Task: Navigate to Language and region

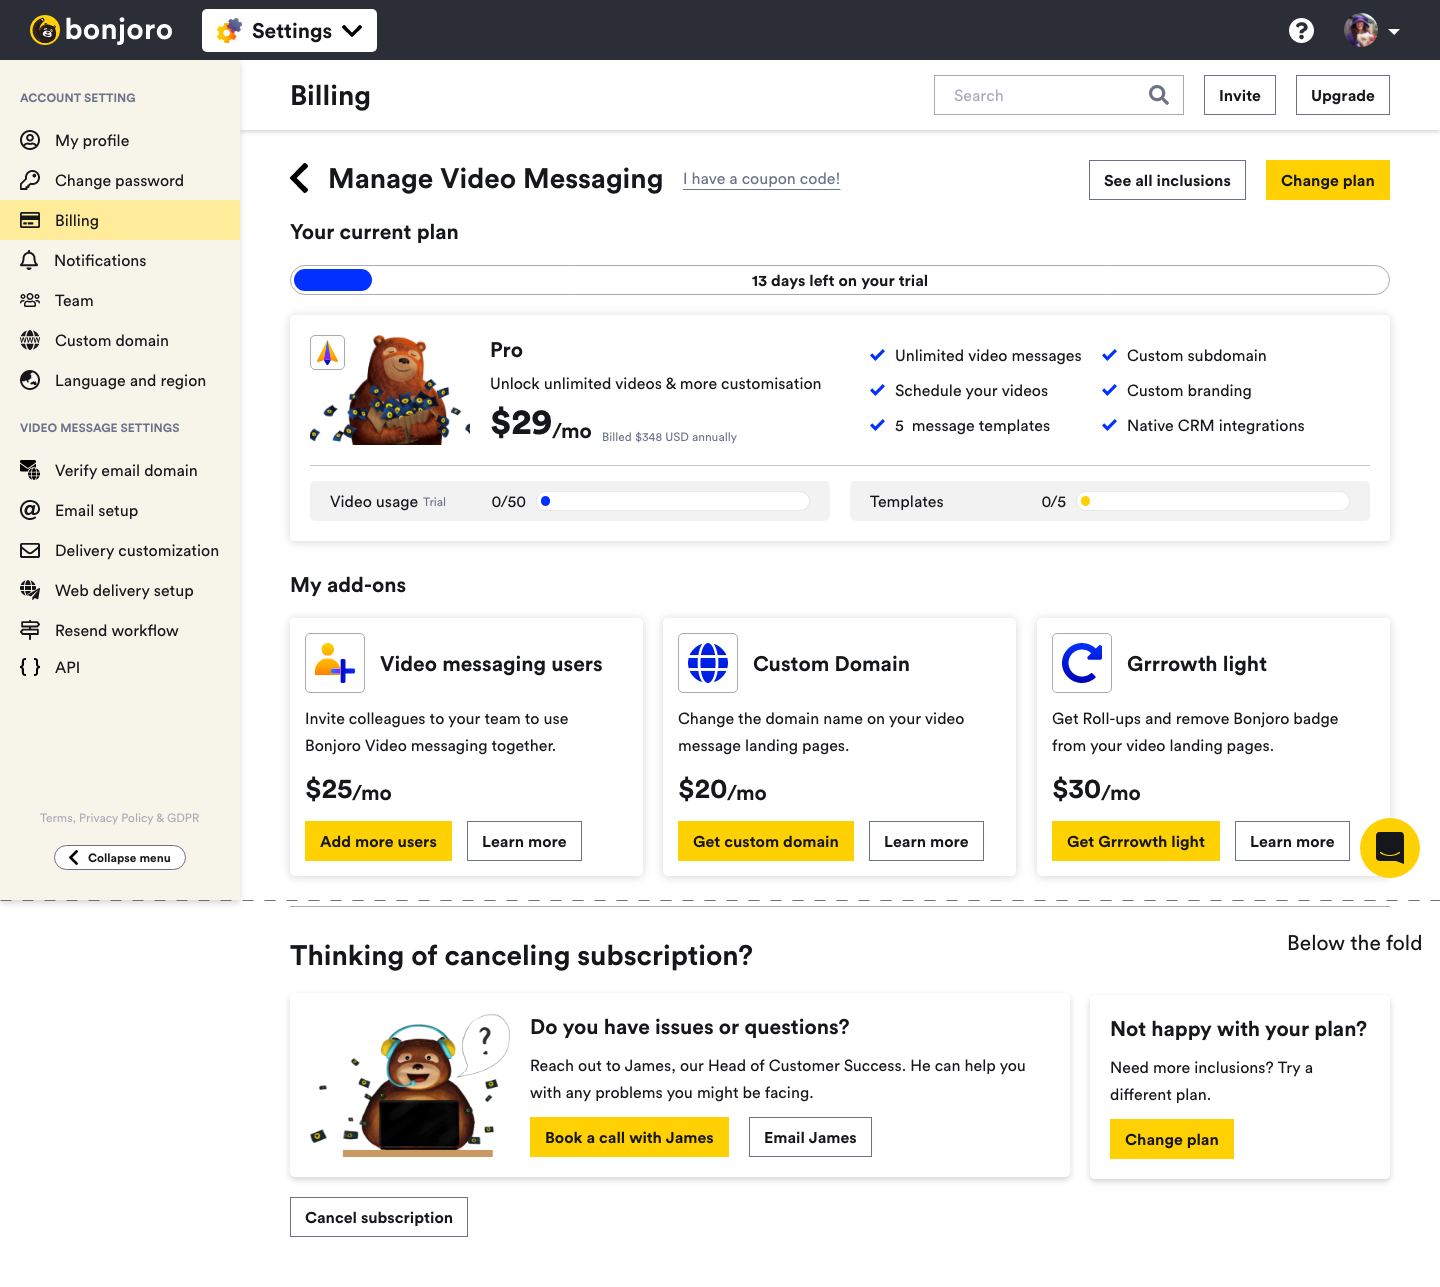Action: (x=120, y=380)
